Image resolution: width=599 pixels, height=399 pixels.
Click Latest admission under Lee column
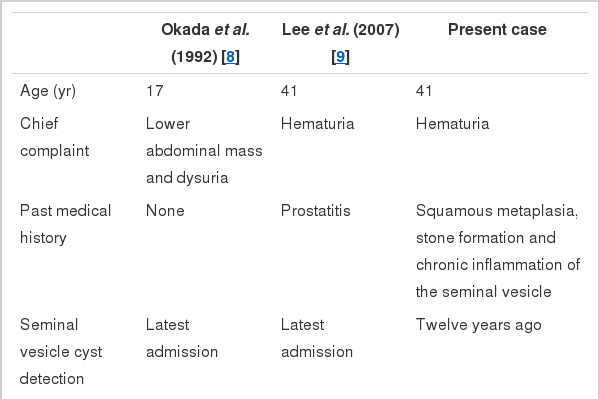pyautogui.click(x=317, y=338)
